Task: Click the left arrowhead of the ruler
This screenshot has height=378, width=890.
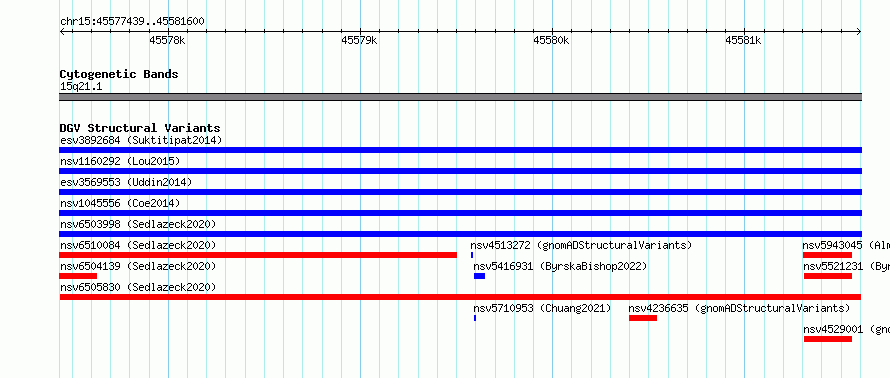Action: [62, 32]
